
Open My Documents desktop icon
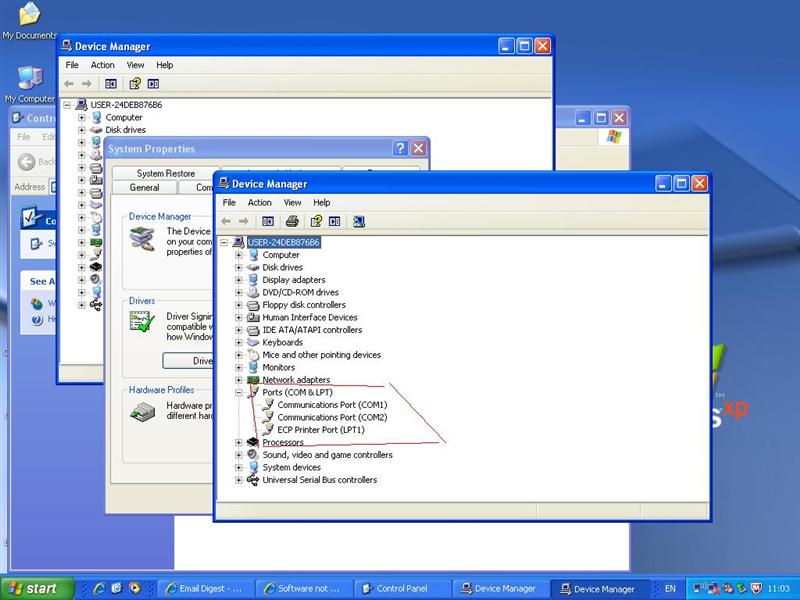coord(29,21)
